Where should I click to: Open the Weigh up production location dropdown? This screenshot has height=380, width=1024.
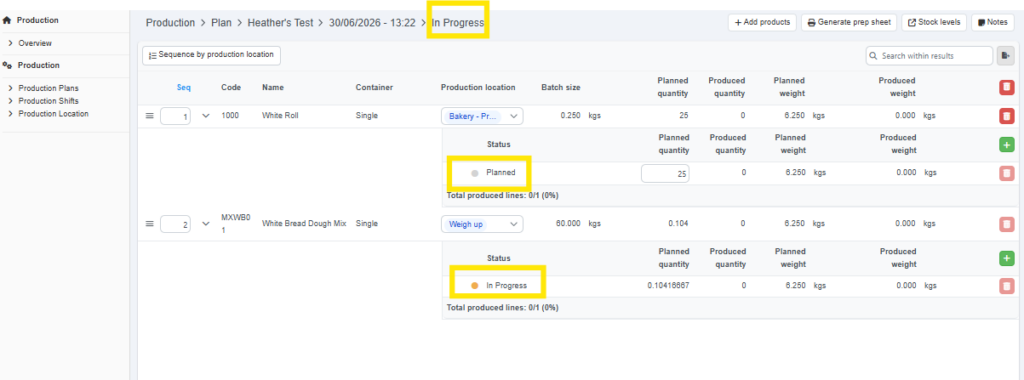(x=482, y=224)
